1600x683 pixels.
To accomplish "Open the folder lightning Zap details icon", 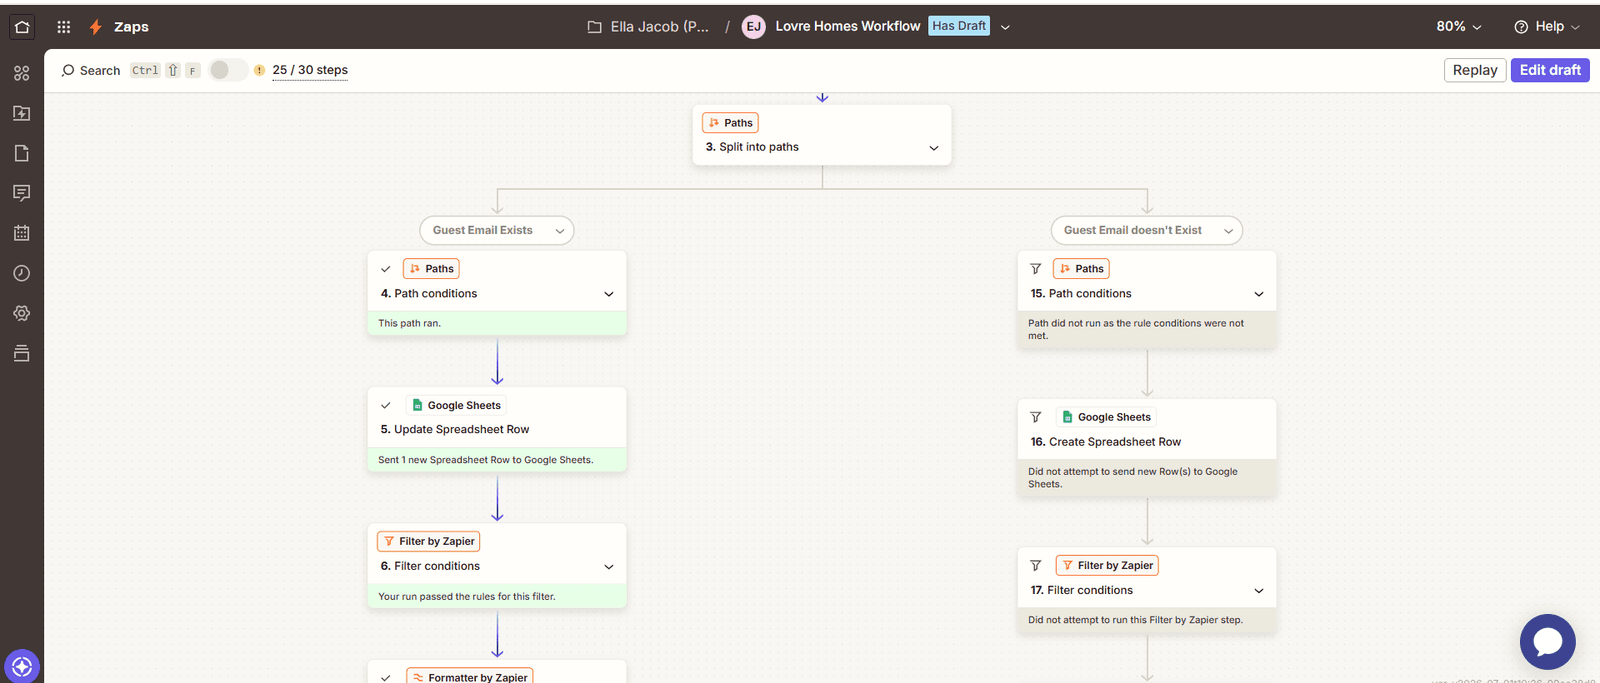I will [22, 113].
